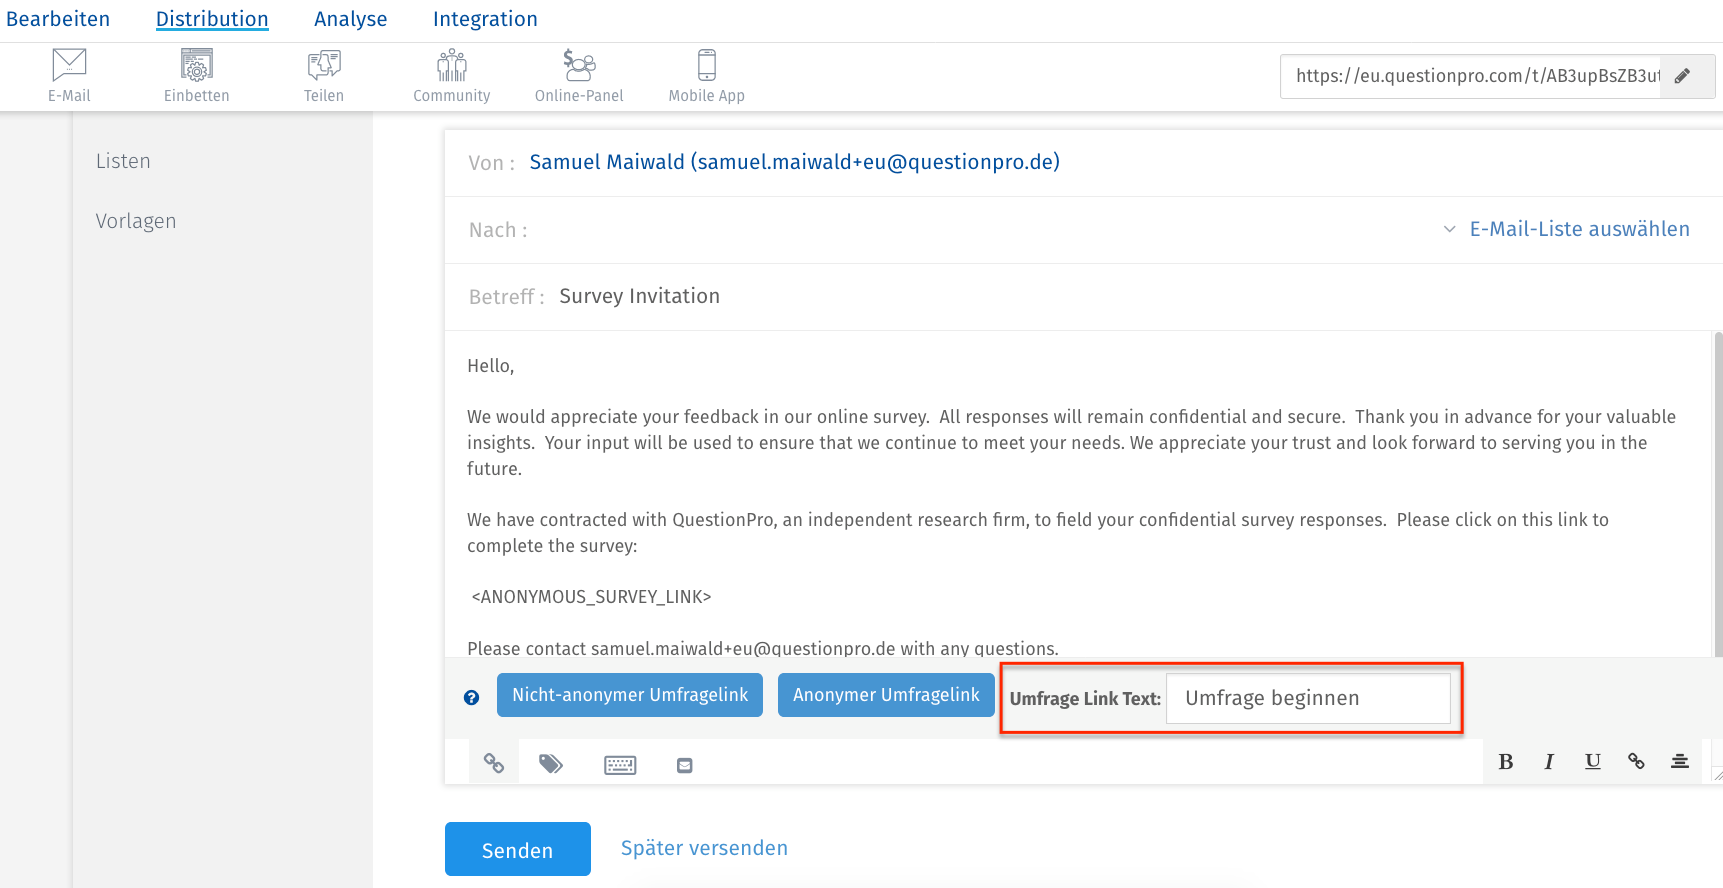Insert Nicht-anonymer Umfragelink
This screenshot has width=1723, height=888.
[630, 695]
